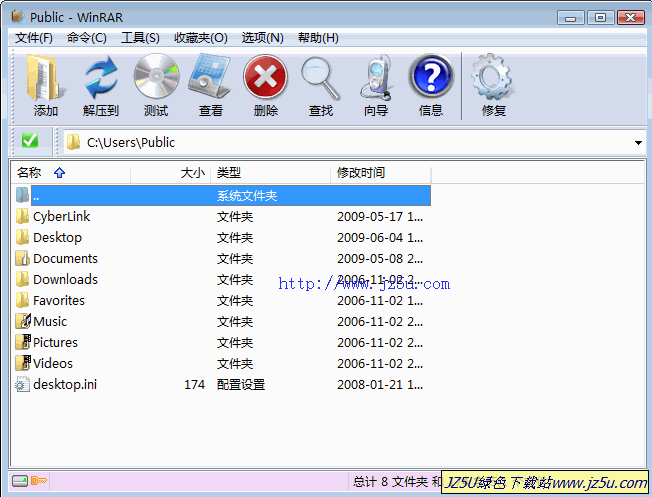Image resolution: width=652 pixels, height=497 pixels.
Task: Click the Downloads folder icon
Action: coord(22,279)
